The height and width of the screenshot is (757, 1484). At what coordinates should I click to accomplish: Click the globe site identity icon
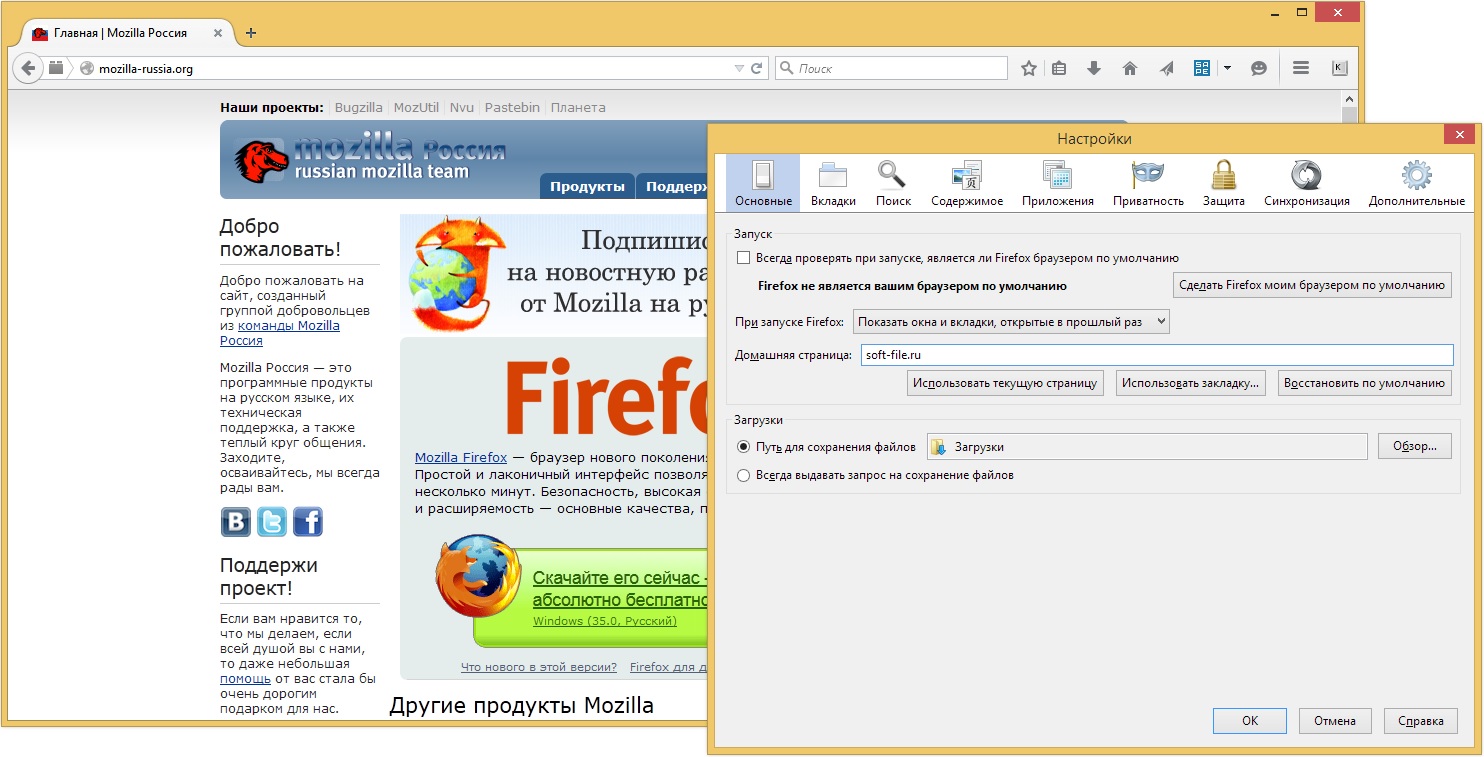86,69
